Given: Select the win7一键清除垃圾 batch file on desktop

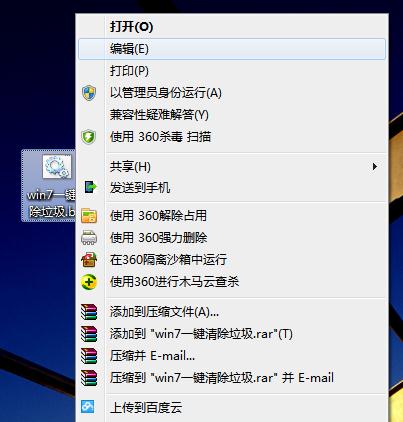Looking at the screenshot, I should 49,186.
